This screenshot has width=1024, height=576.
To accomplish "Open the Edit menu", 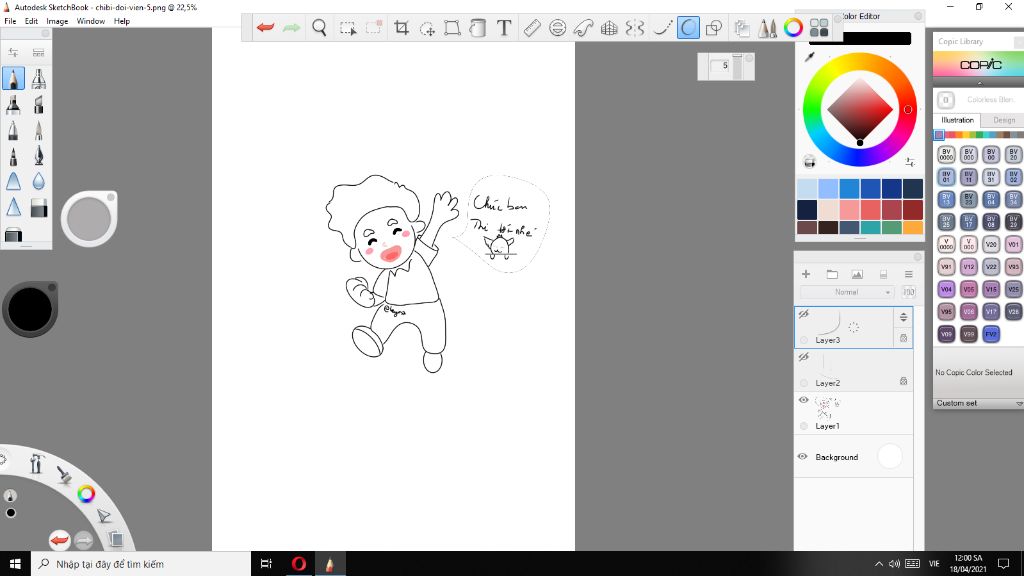I will pos(31,21).
